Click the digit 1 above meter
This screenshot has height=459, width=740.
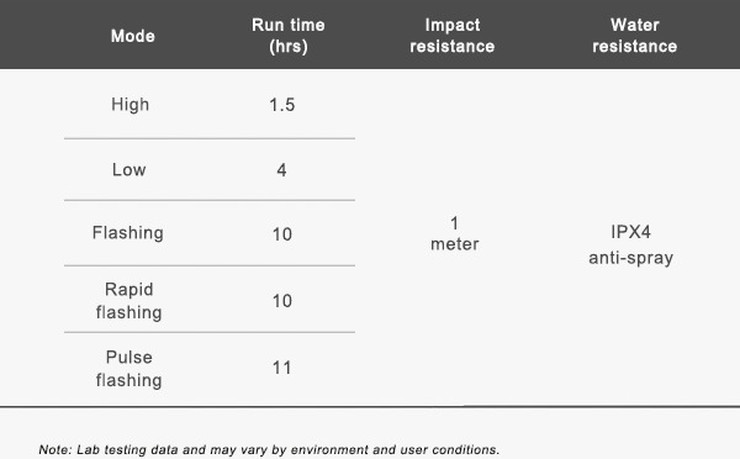click(x=454, y=223)
